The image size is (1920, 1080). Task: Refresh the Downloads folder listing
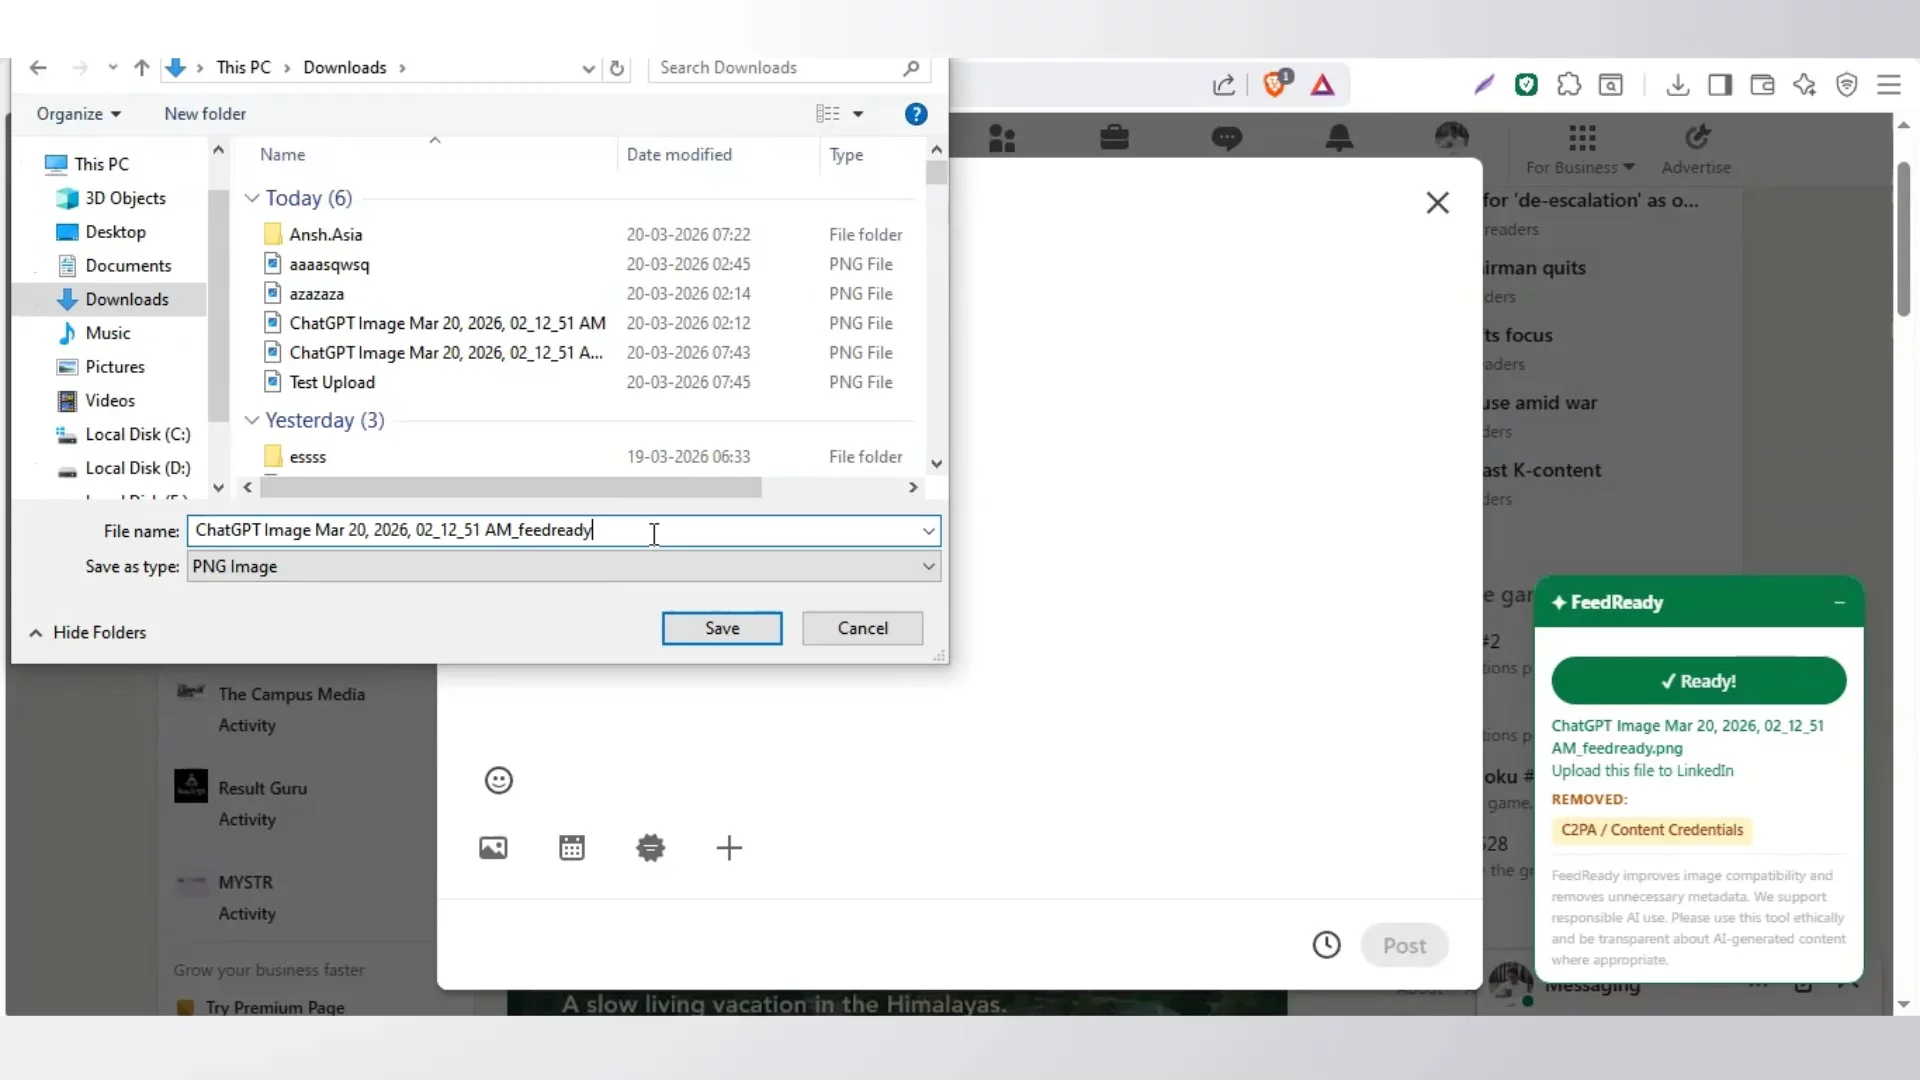pyautogui.click(x=617, y=68)
